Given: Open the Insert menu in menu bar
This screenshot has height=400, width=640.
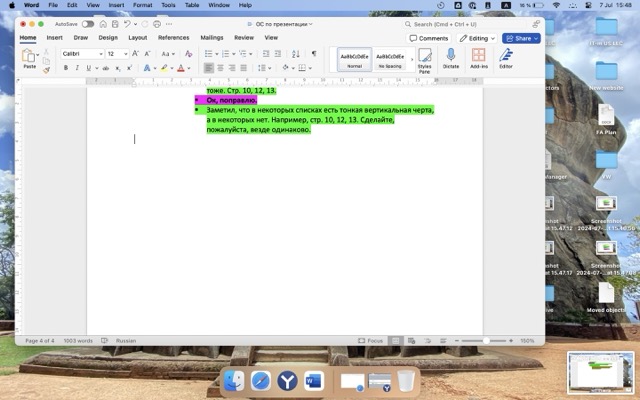Looking at the screenshot, I should point(116,5).
